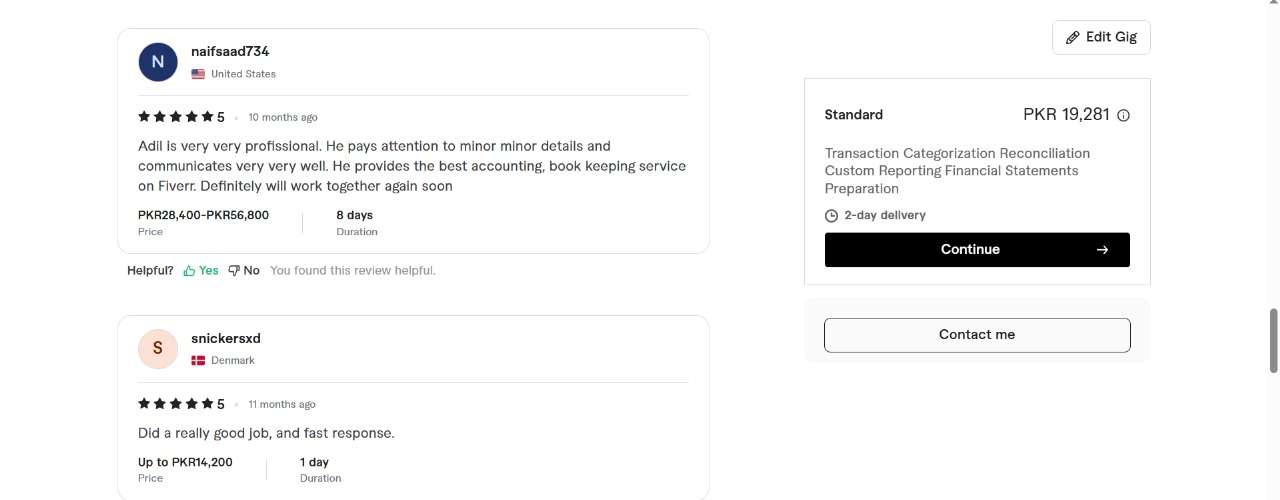Click naifsaad734's round N avatar
This screenshot has width=1280, height=500.
158,62
